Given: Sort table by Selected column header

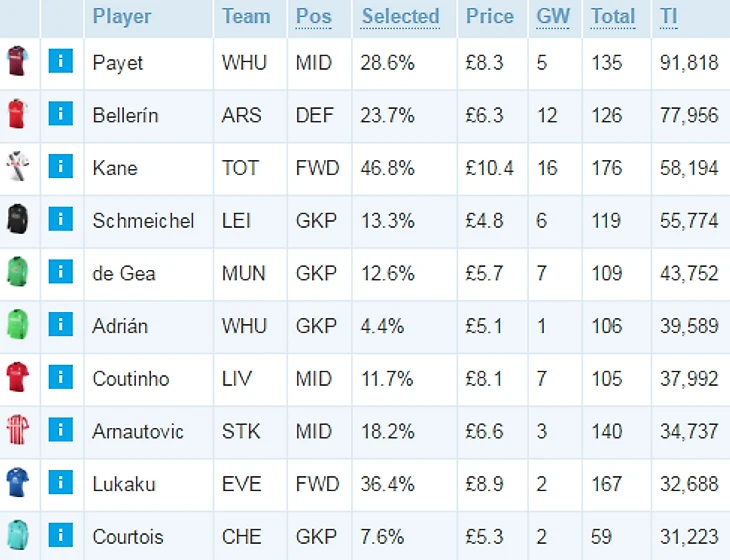Looking at the screenshot, I should coord(400,17).
